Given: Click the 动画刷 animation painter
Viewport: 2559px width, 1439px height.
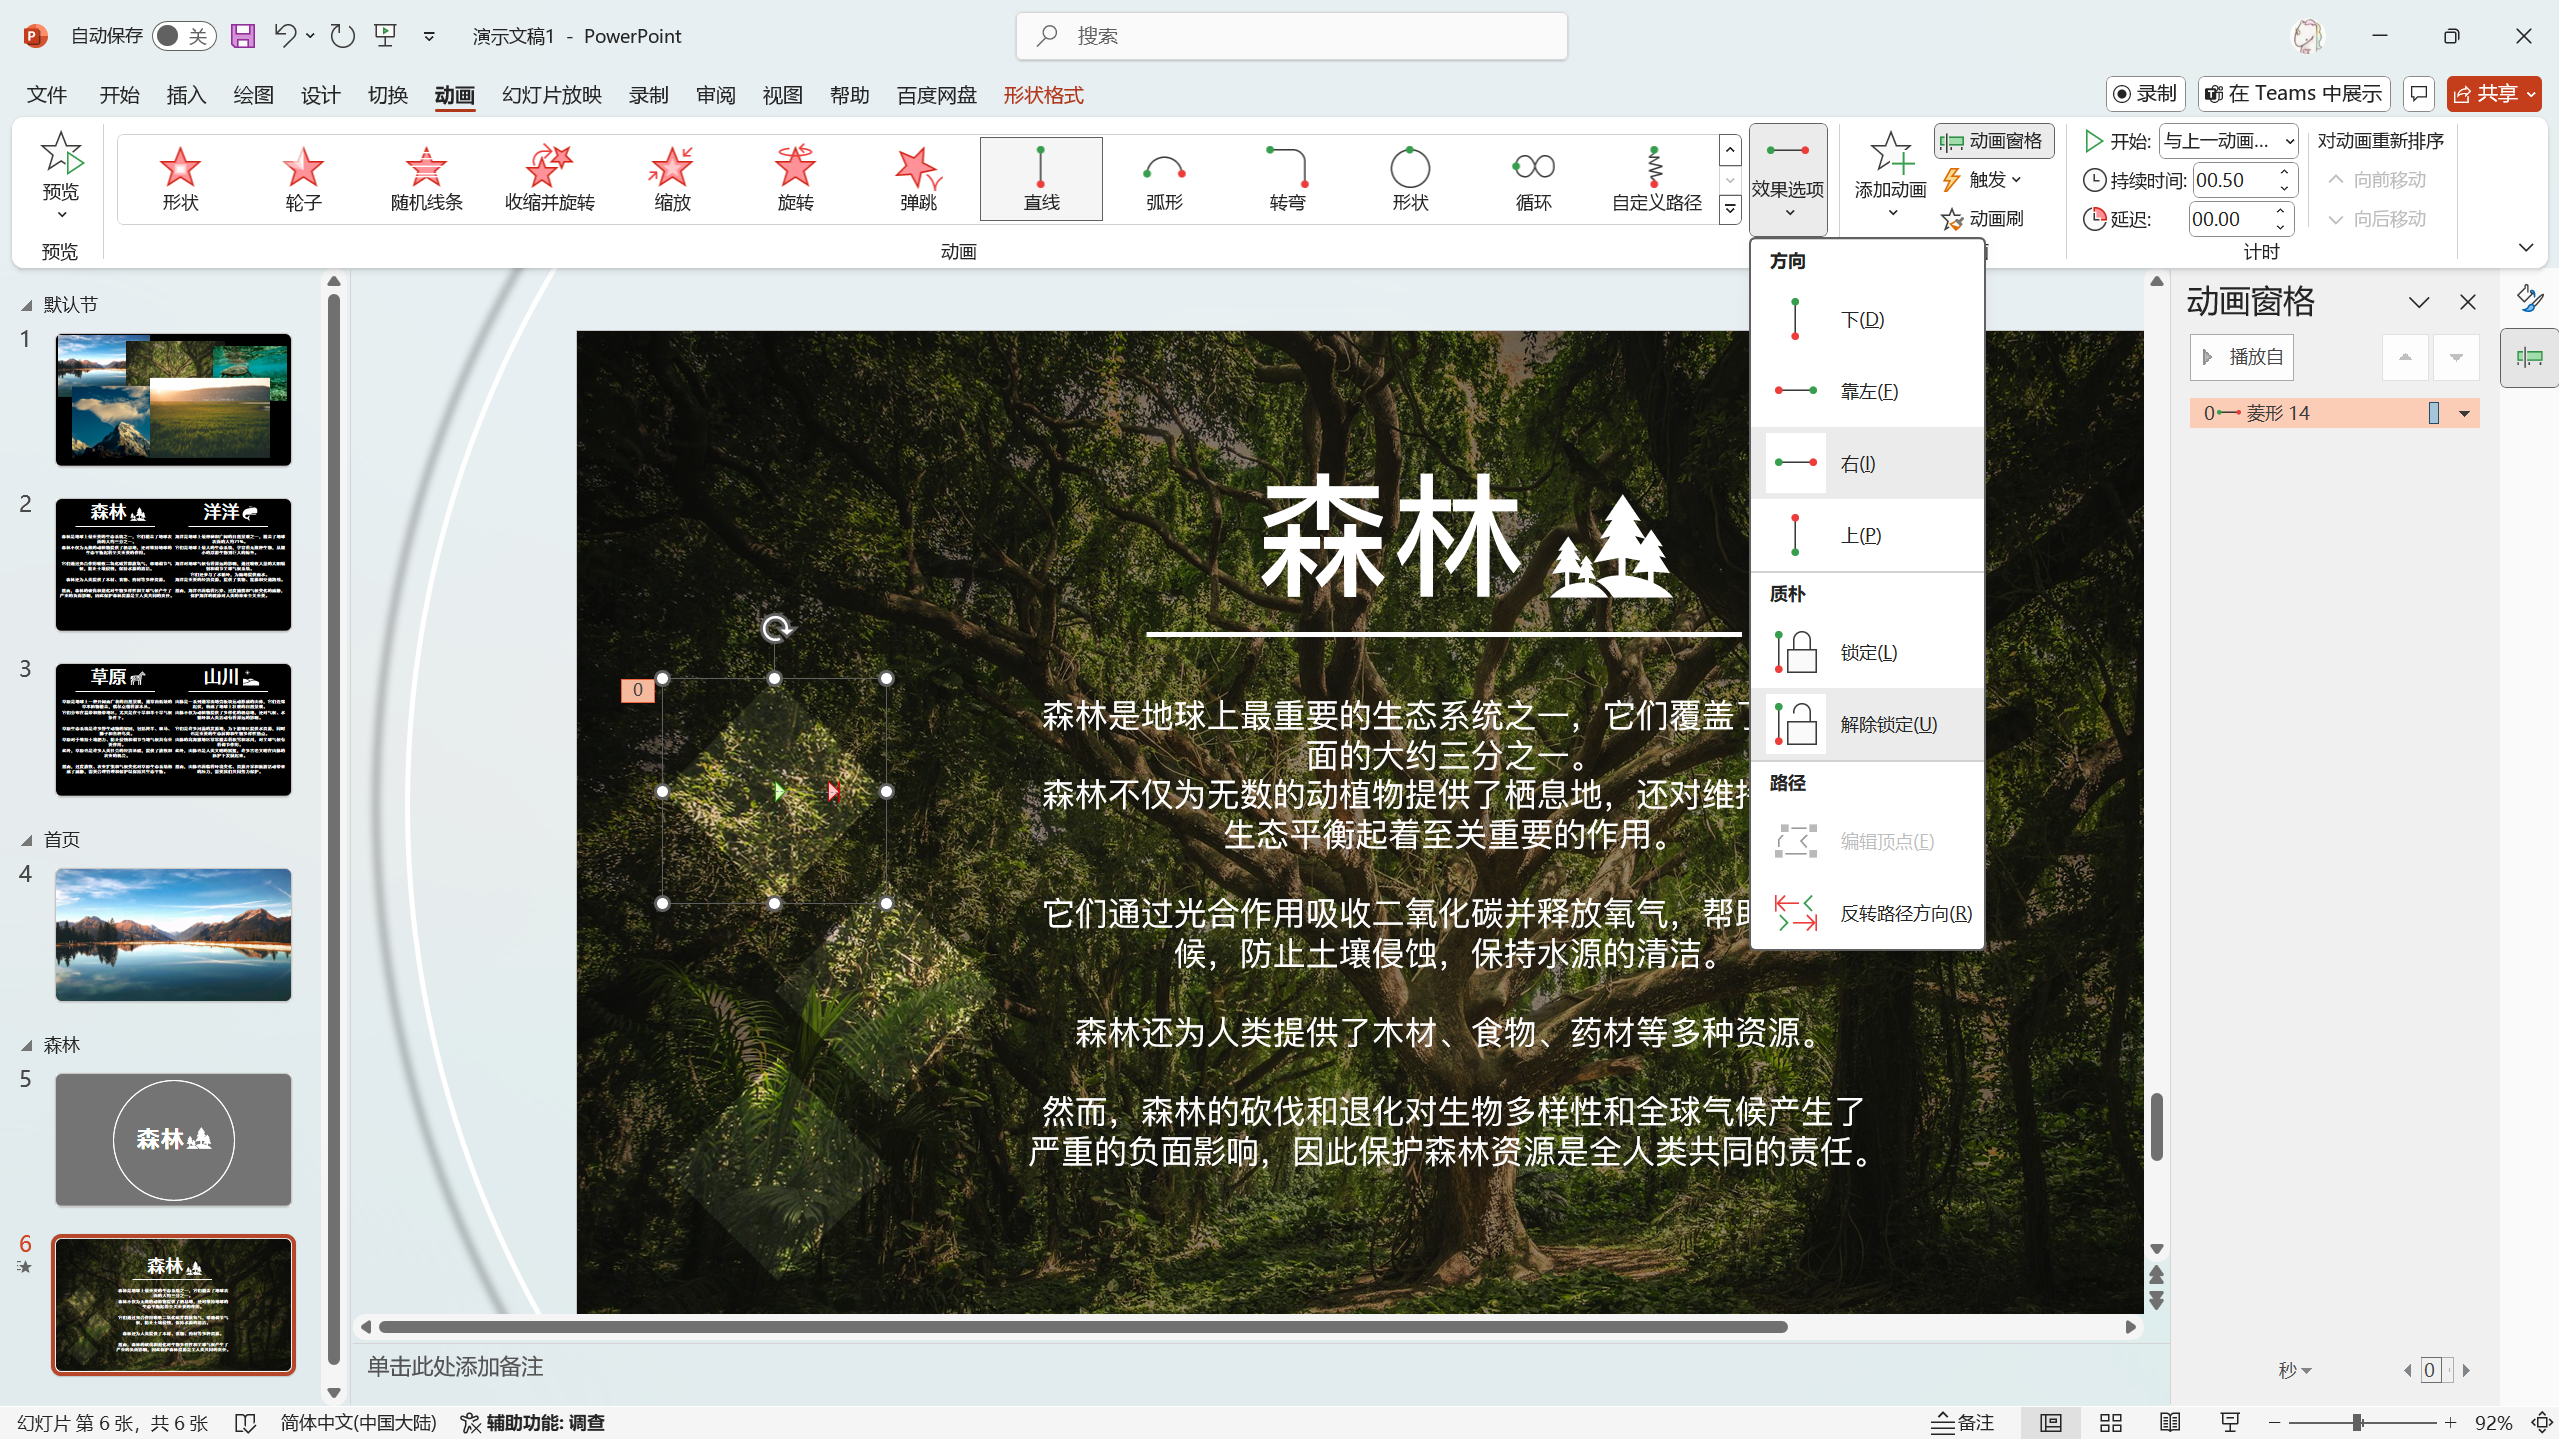Looking at the screenshot, I should [1983, 218].
